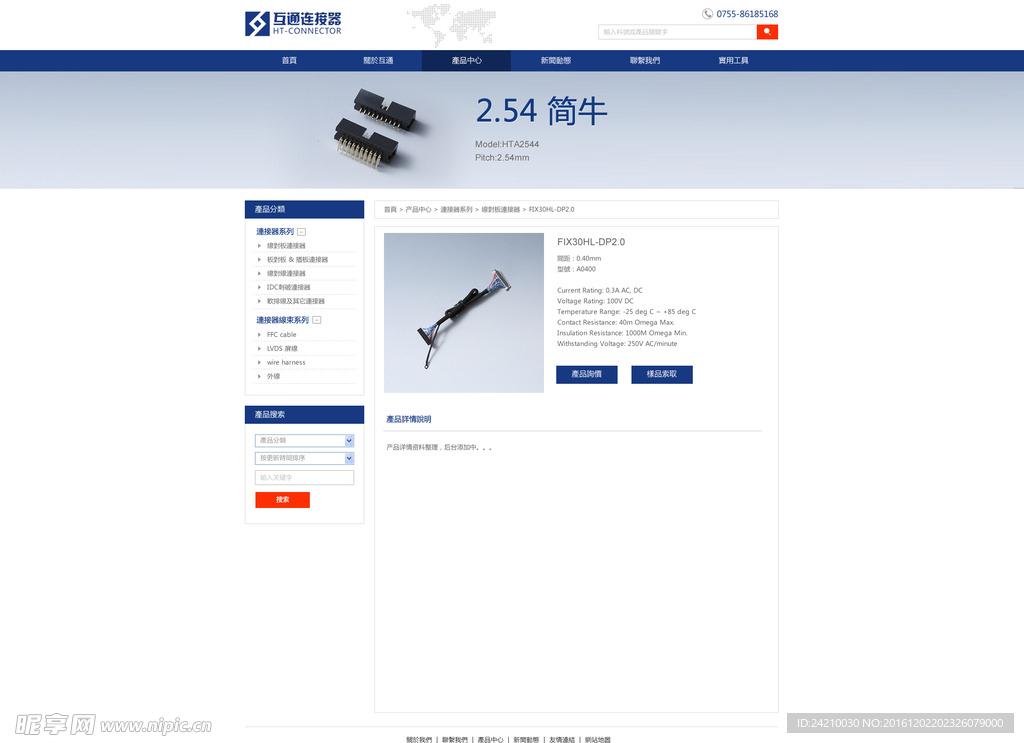Click the red 搜索 button in sidebar

tap(282, 500)
